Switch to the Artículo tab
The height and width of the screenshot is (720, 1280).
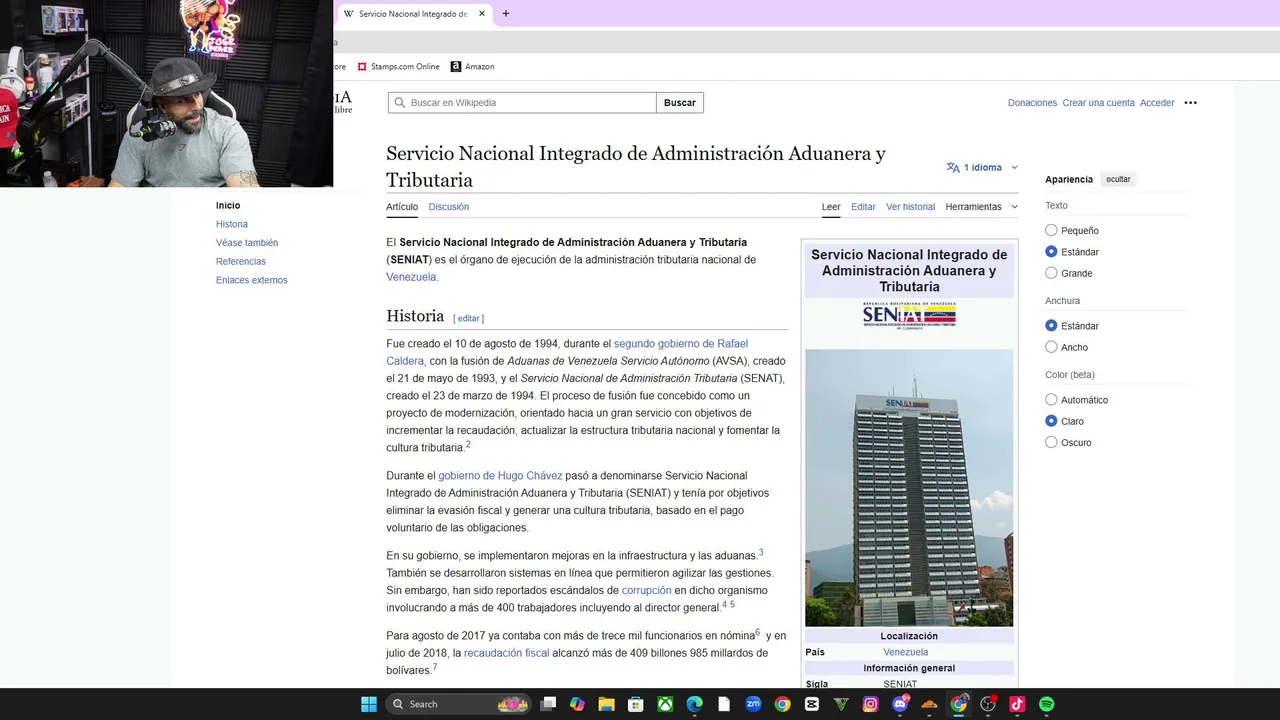[x=402, y=207]
